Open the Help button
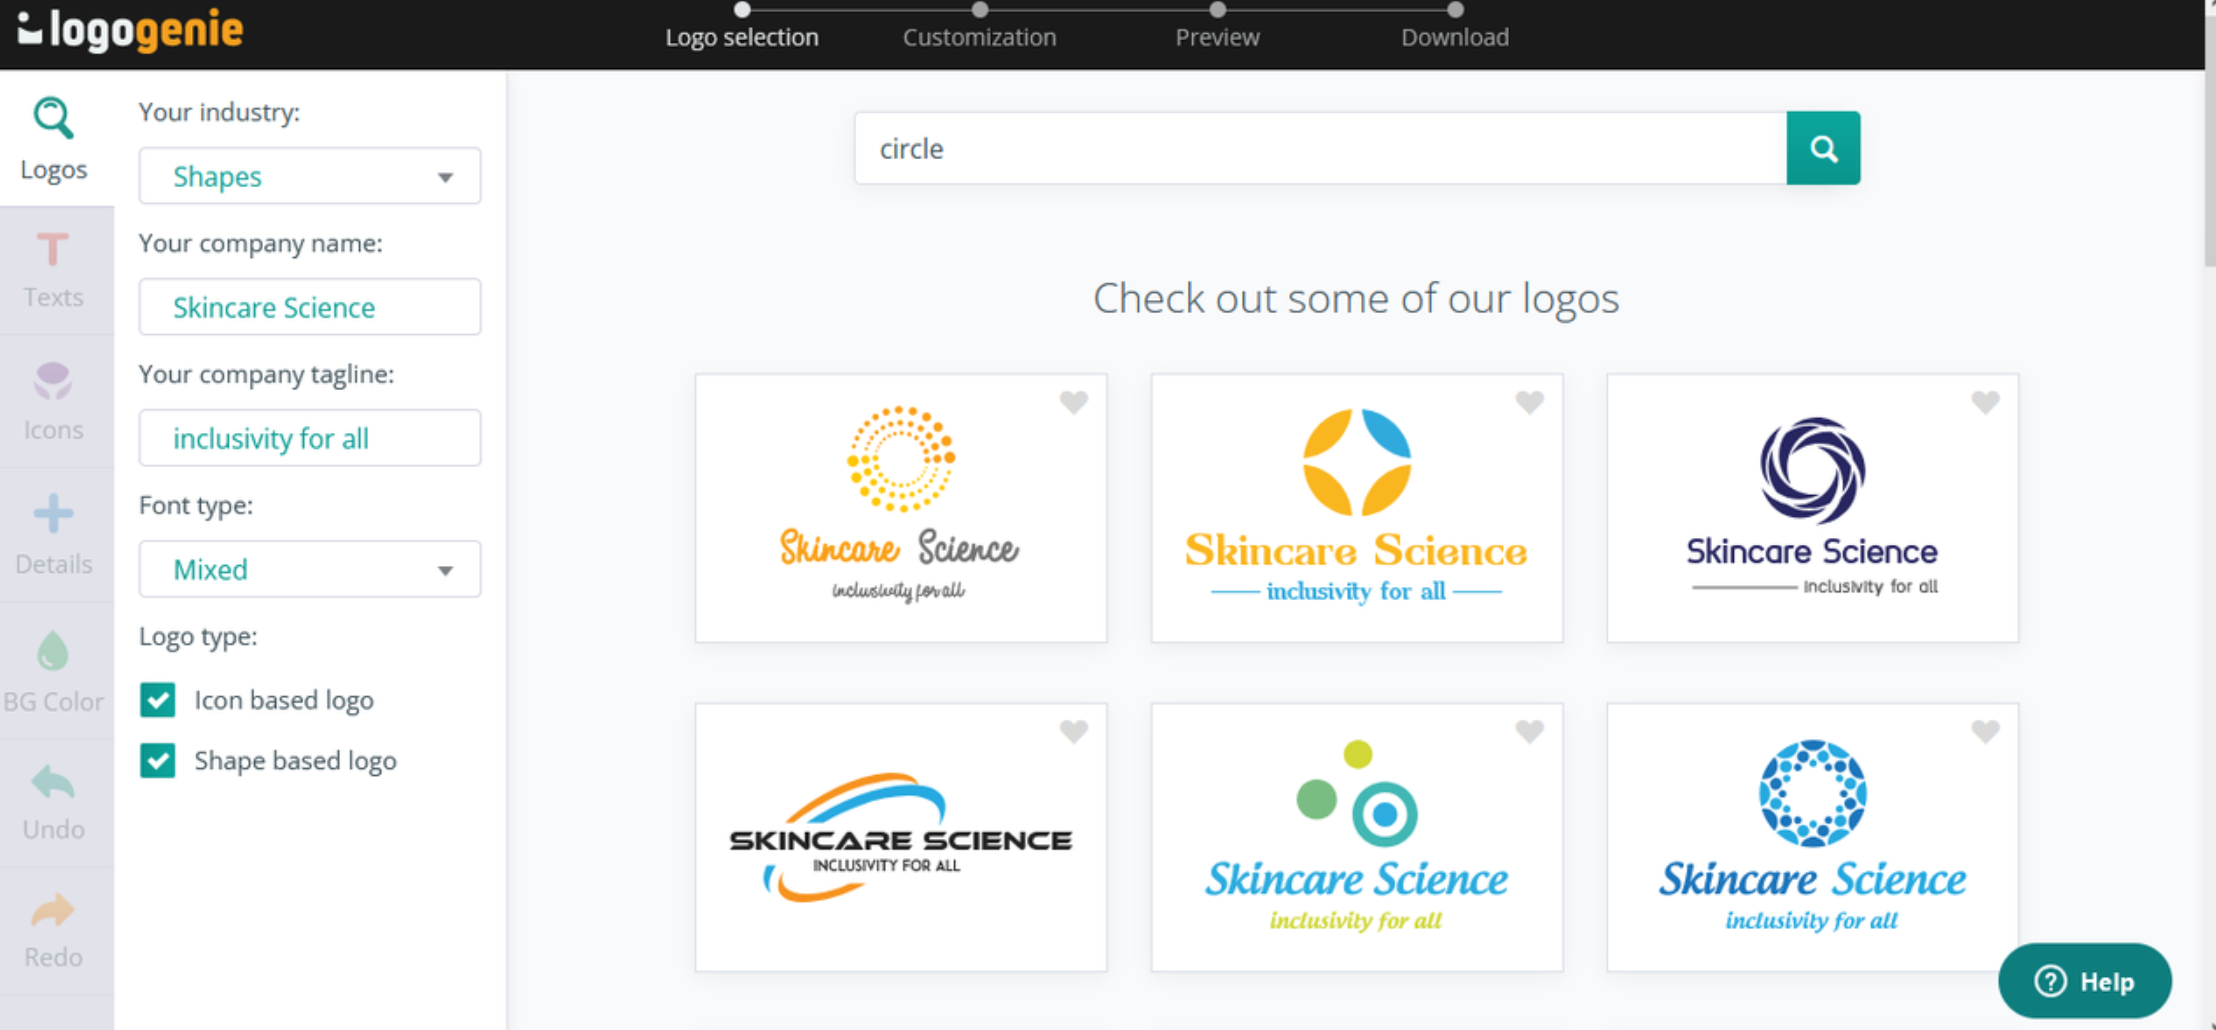Viewport: 2216px width, 1030px height. pyautogui.click(x=2084, y=981)
